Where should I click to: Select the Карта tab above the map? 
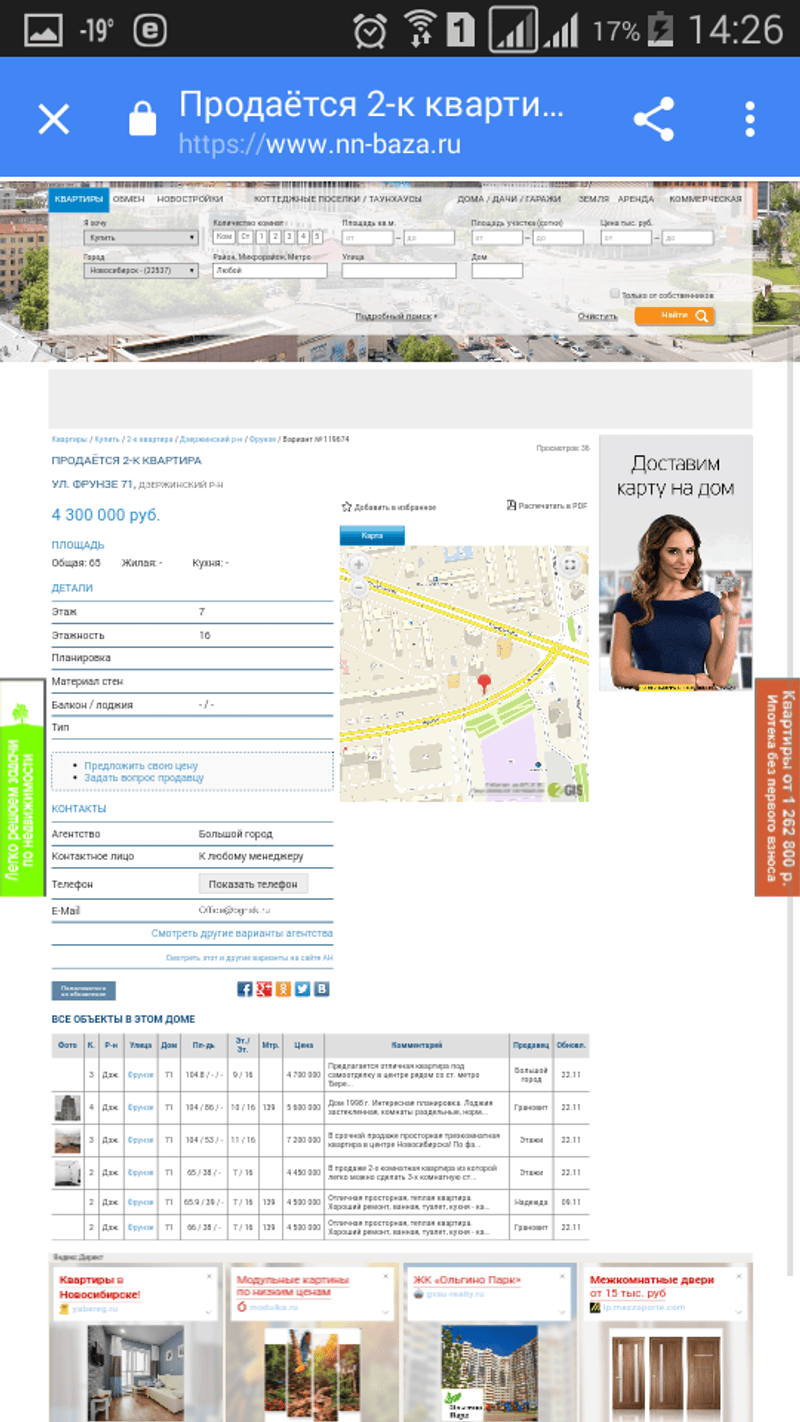click(x=372, y=536)
